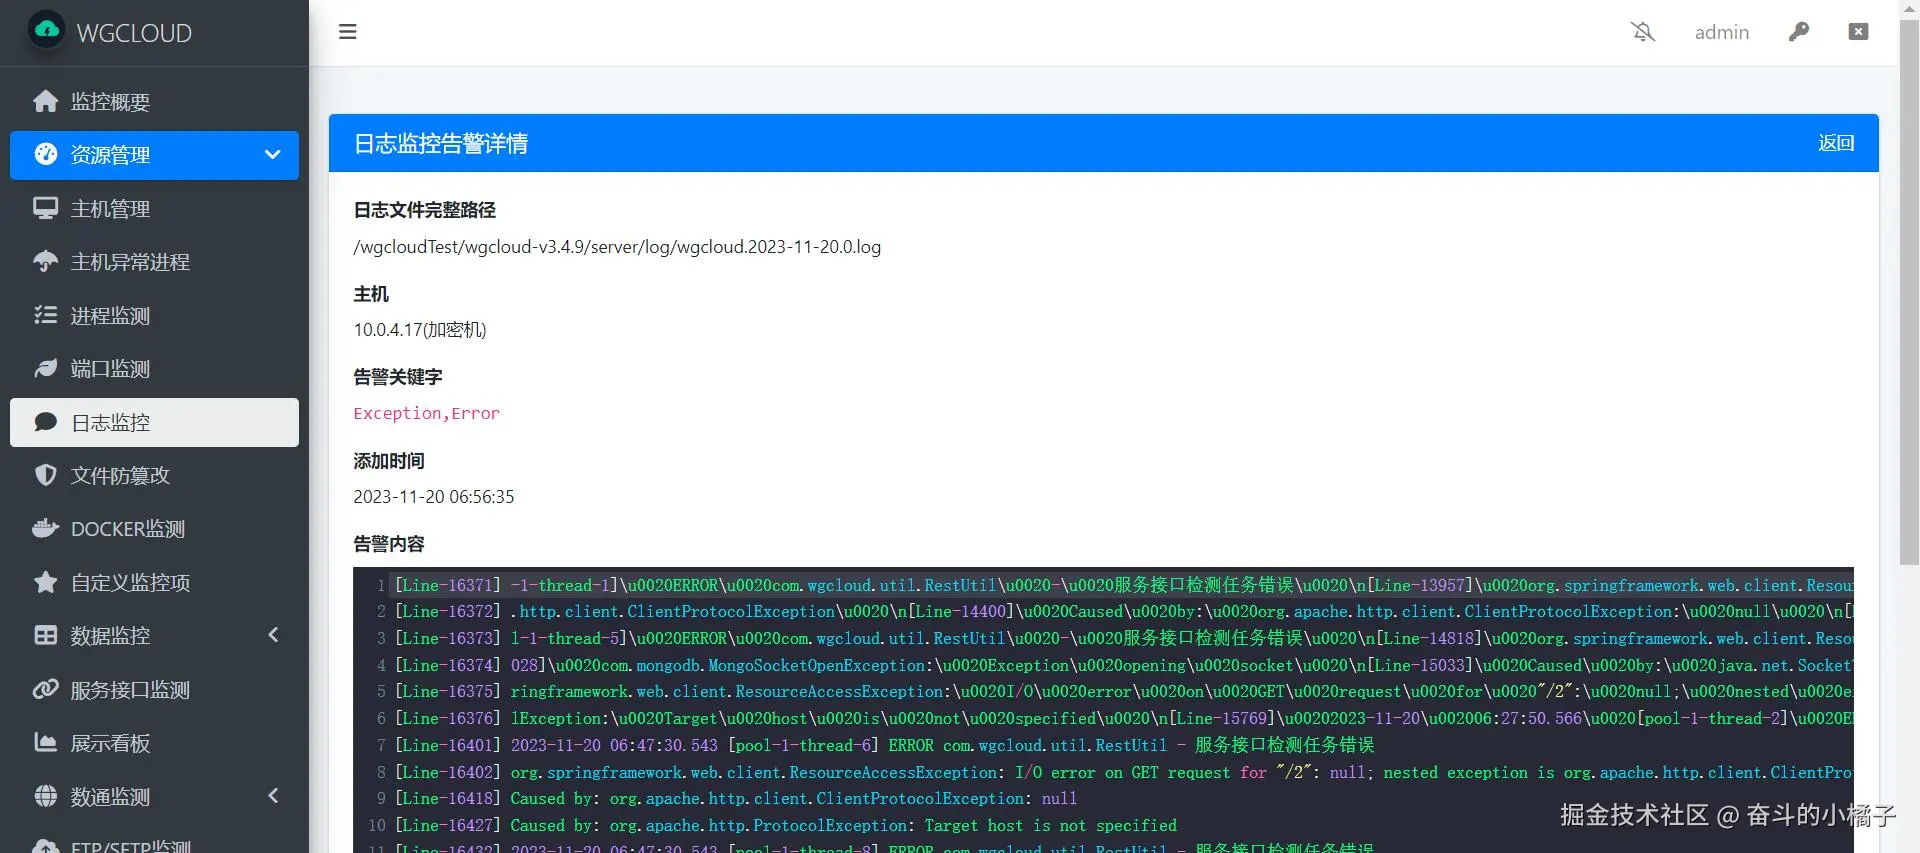The width and height of the screenshot is (1920, 853).
Task: Open the key password change icon
Action: [1798, 32]
